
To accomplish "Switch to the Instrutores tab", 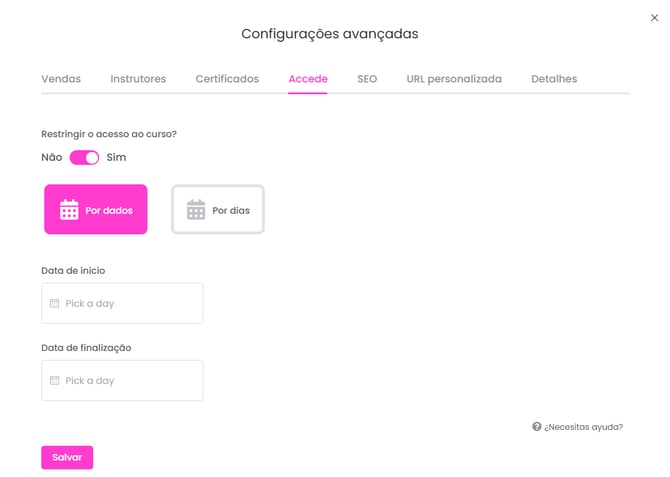I will coord(138,79).
